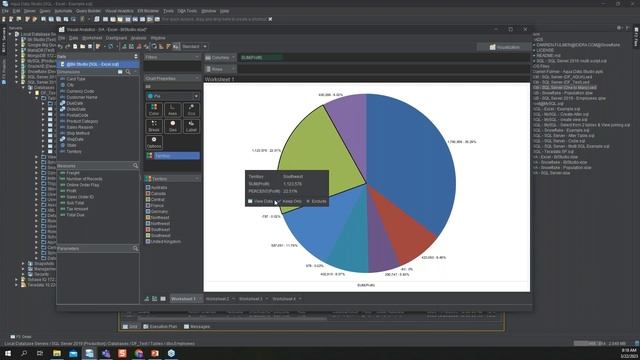Expand the Chart Properties dropdown
Image resolution: width=640 pixels, height=360 pixels.
[197, 78]
